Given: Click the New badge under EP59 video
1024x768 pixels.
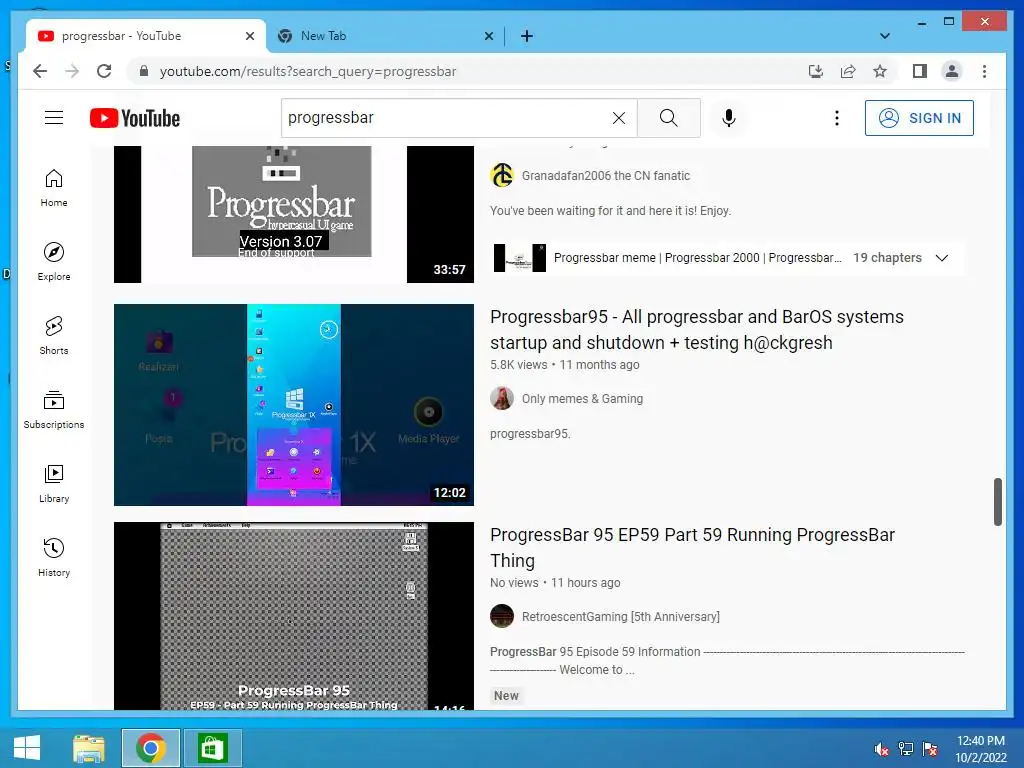Looking at the screenshot, I should click(506, 696).
